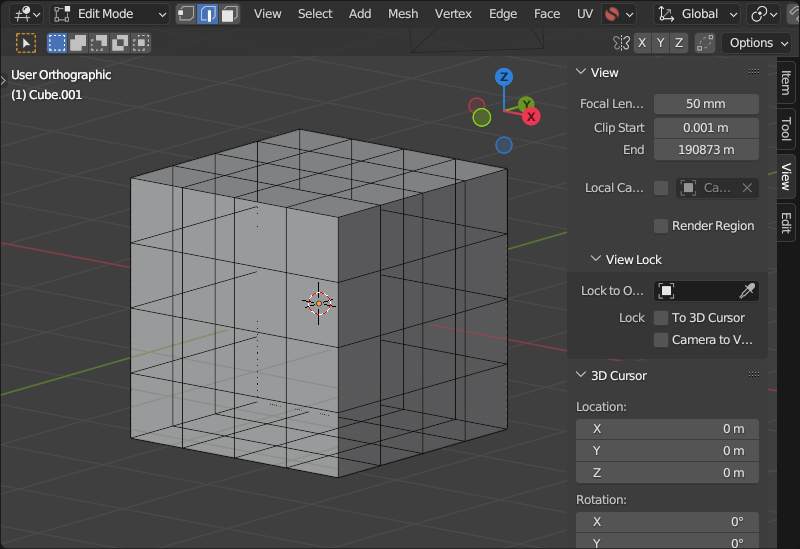
Task: Click the hollow green negative Y gizmo circle
Action: (482, 118)
